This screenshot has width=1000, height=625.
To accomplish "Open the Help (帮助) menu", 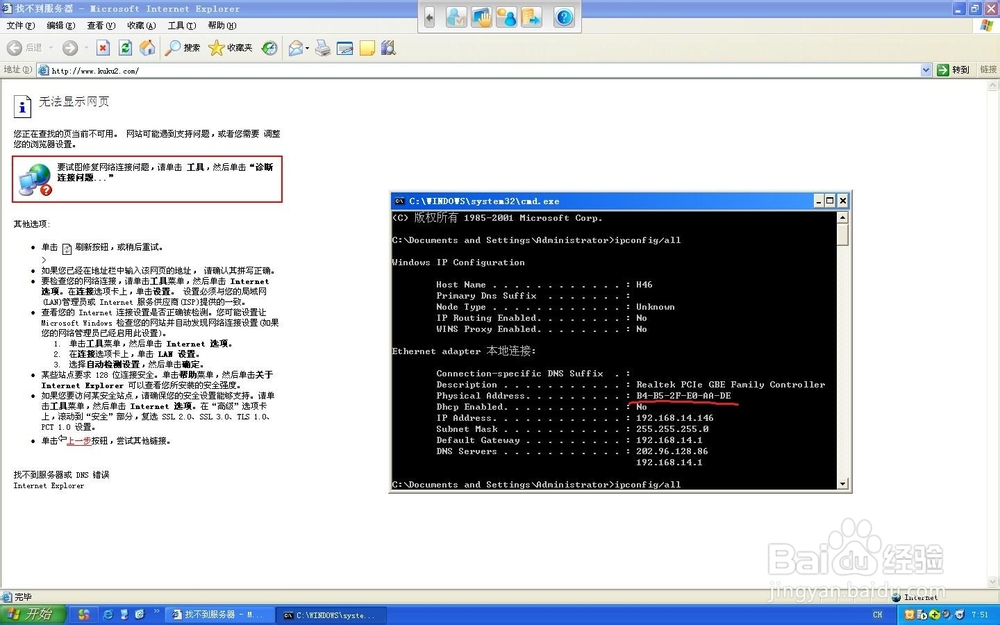I will coord(222,26).
